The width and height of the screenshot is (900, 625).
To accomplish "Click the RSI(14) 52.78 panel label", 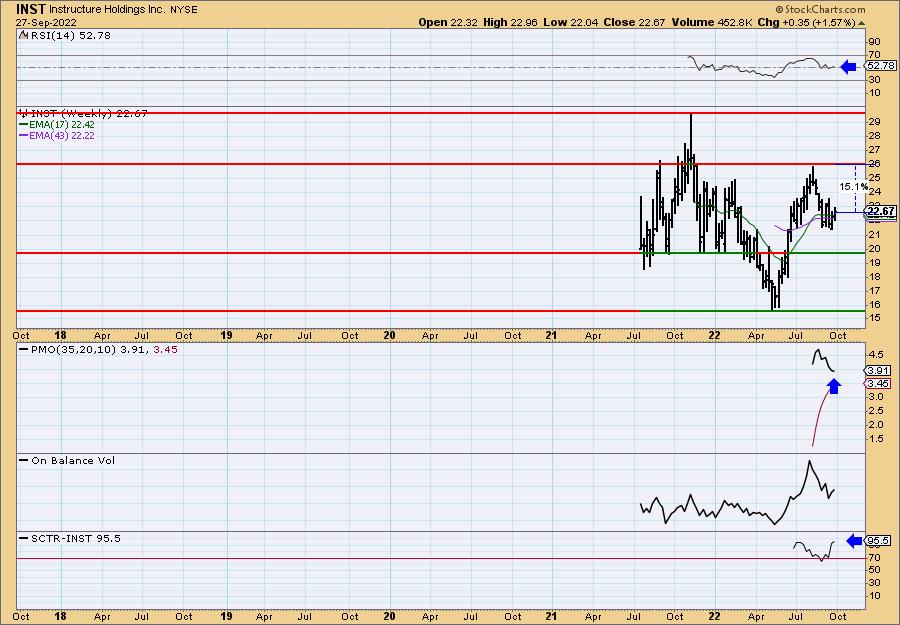I will 71,35.
